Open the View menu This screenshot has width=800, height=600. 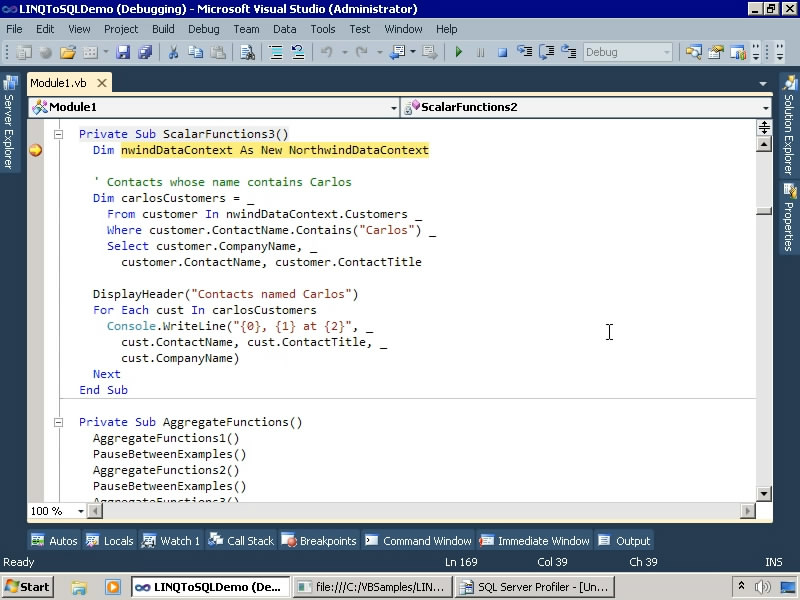79,29
